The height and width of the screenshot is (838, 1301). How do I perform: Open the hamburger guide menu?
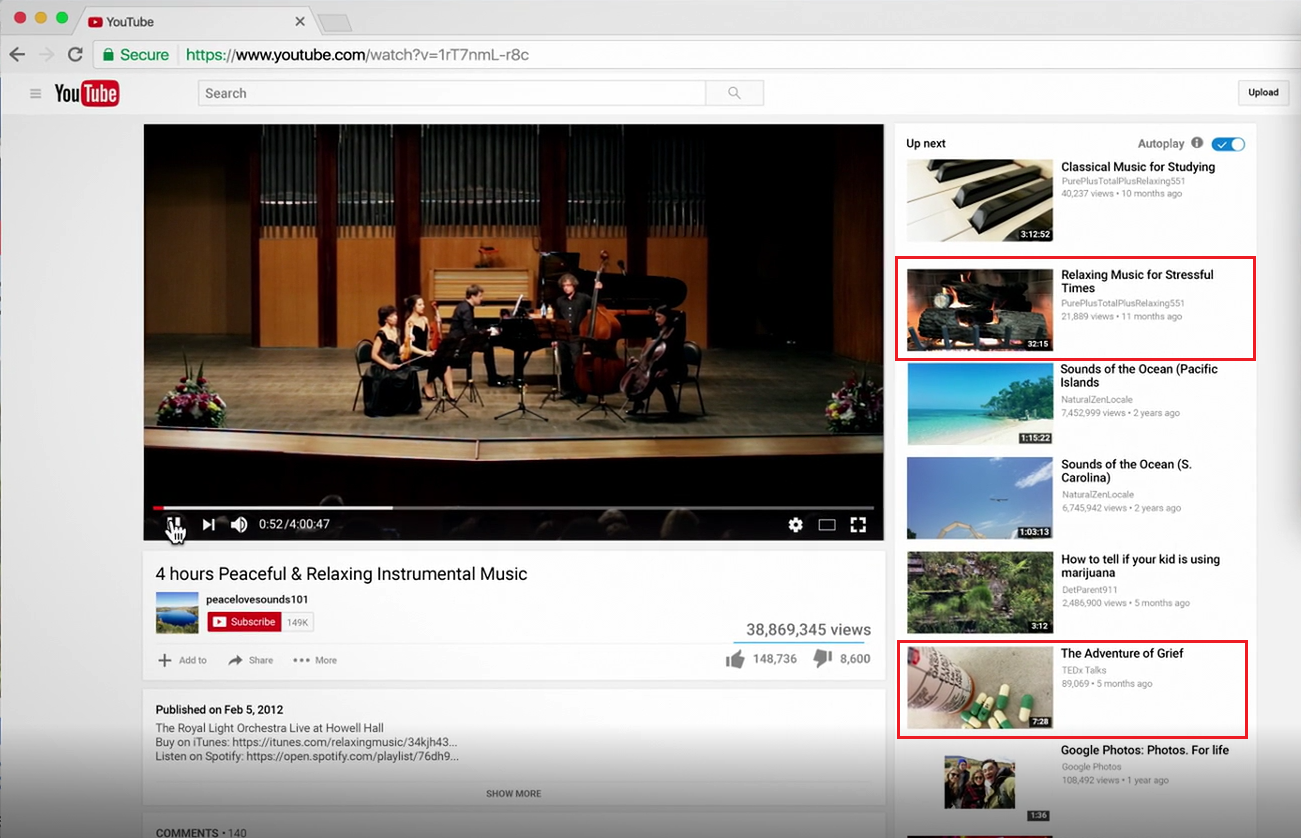(36, 94)
